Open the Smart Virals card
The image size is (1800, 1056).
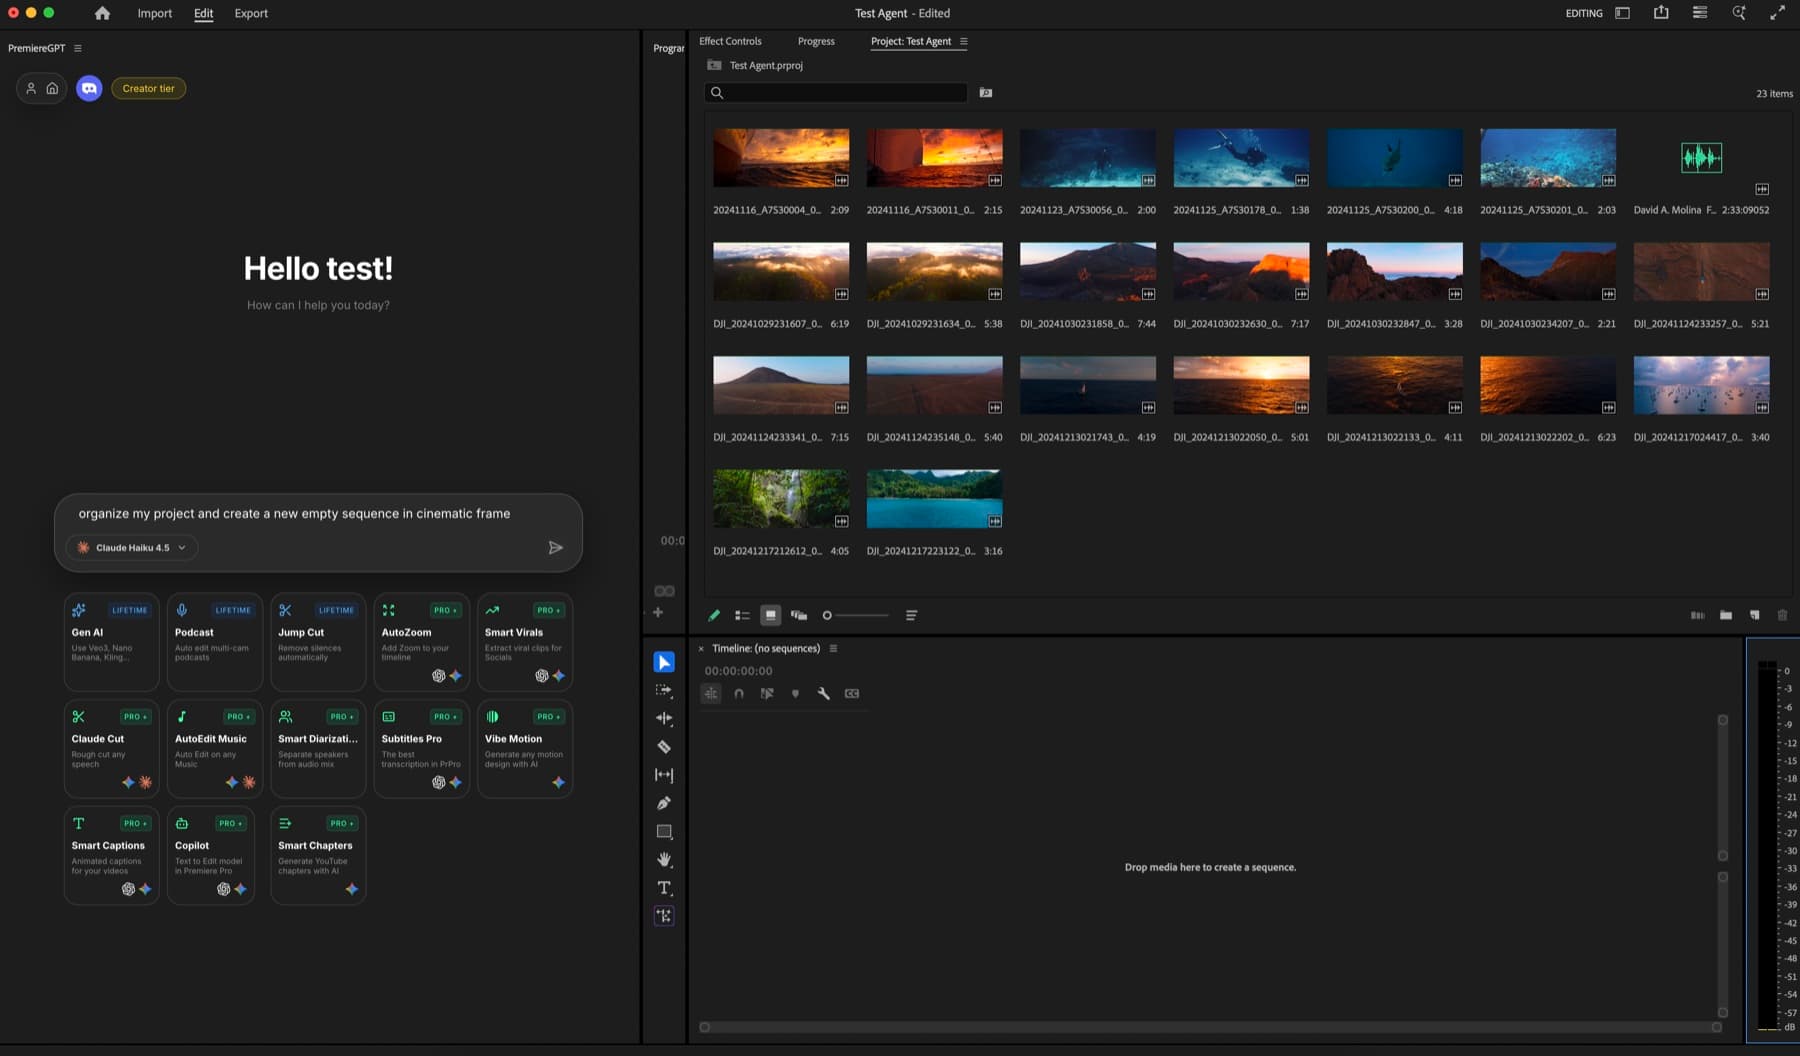click(525, 642)
